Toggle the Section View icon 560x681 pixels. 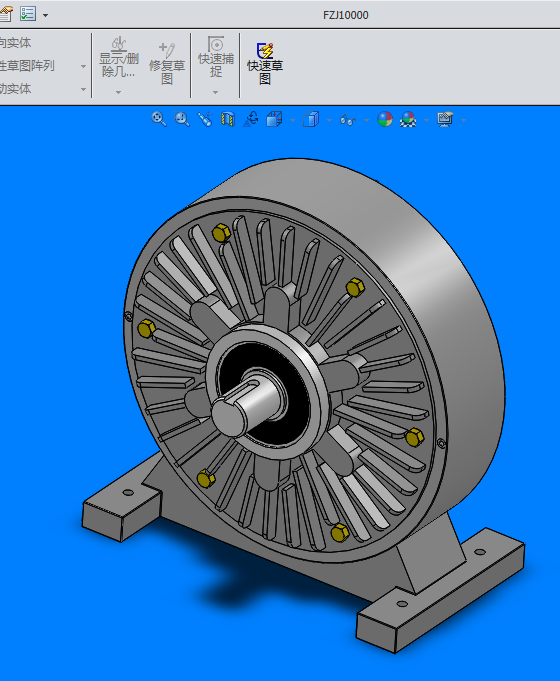(x=228, y=119)
